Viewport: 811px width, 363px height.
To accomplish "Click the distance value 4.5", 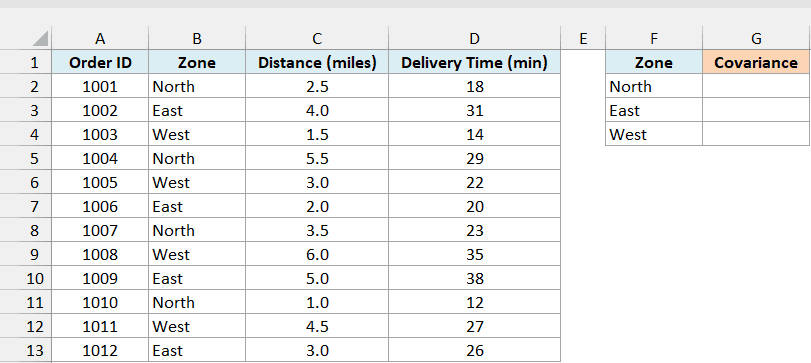I will point(317,326).
